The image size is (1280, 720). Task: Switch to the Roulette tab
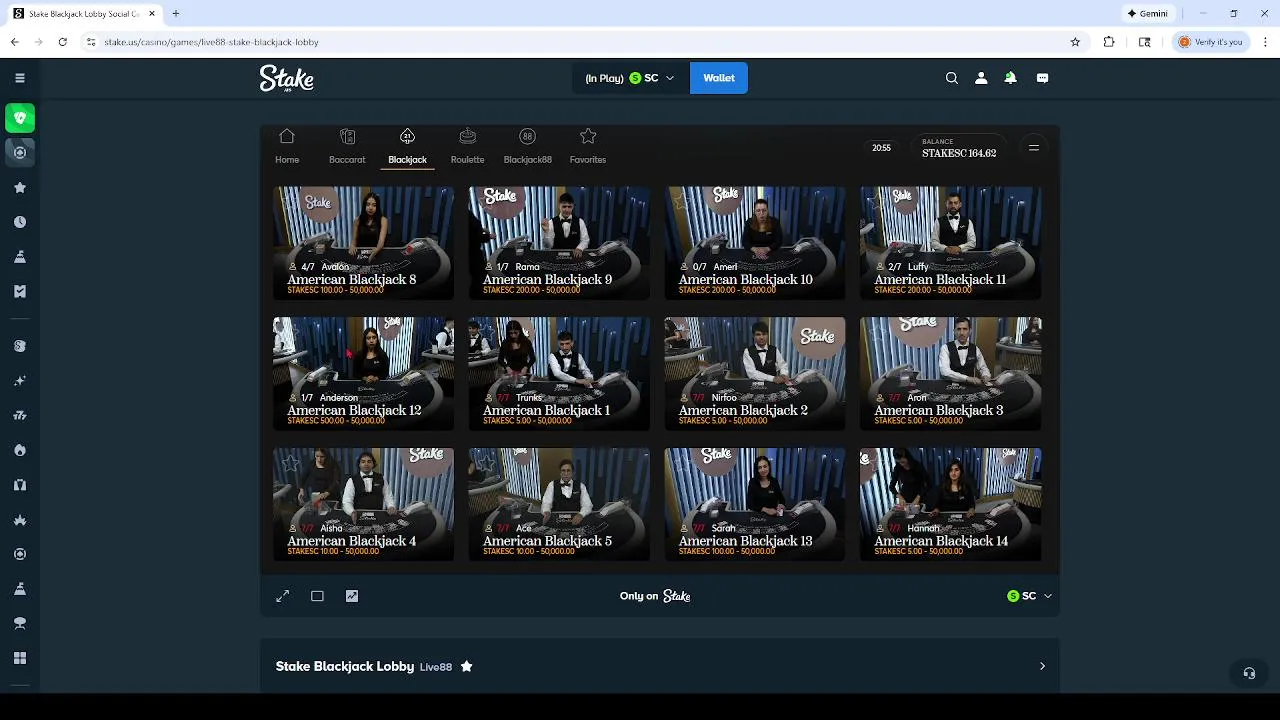467,146
